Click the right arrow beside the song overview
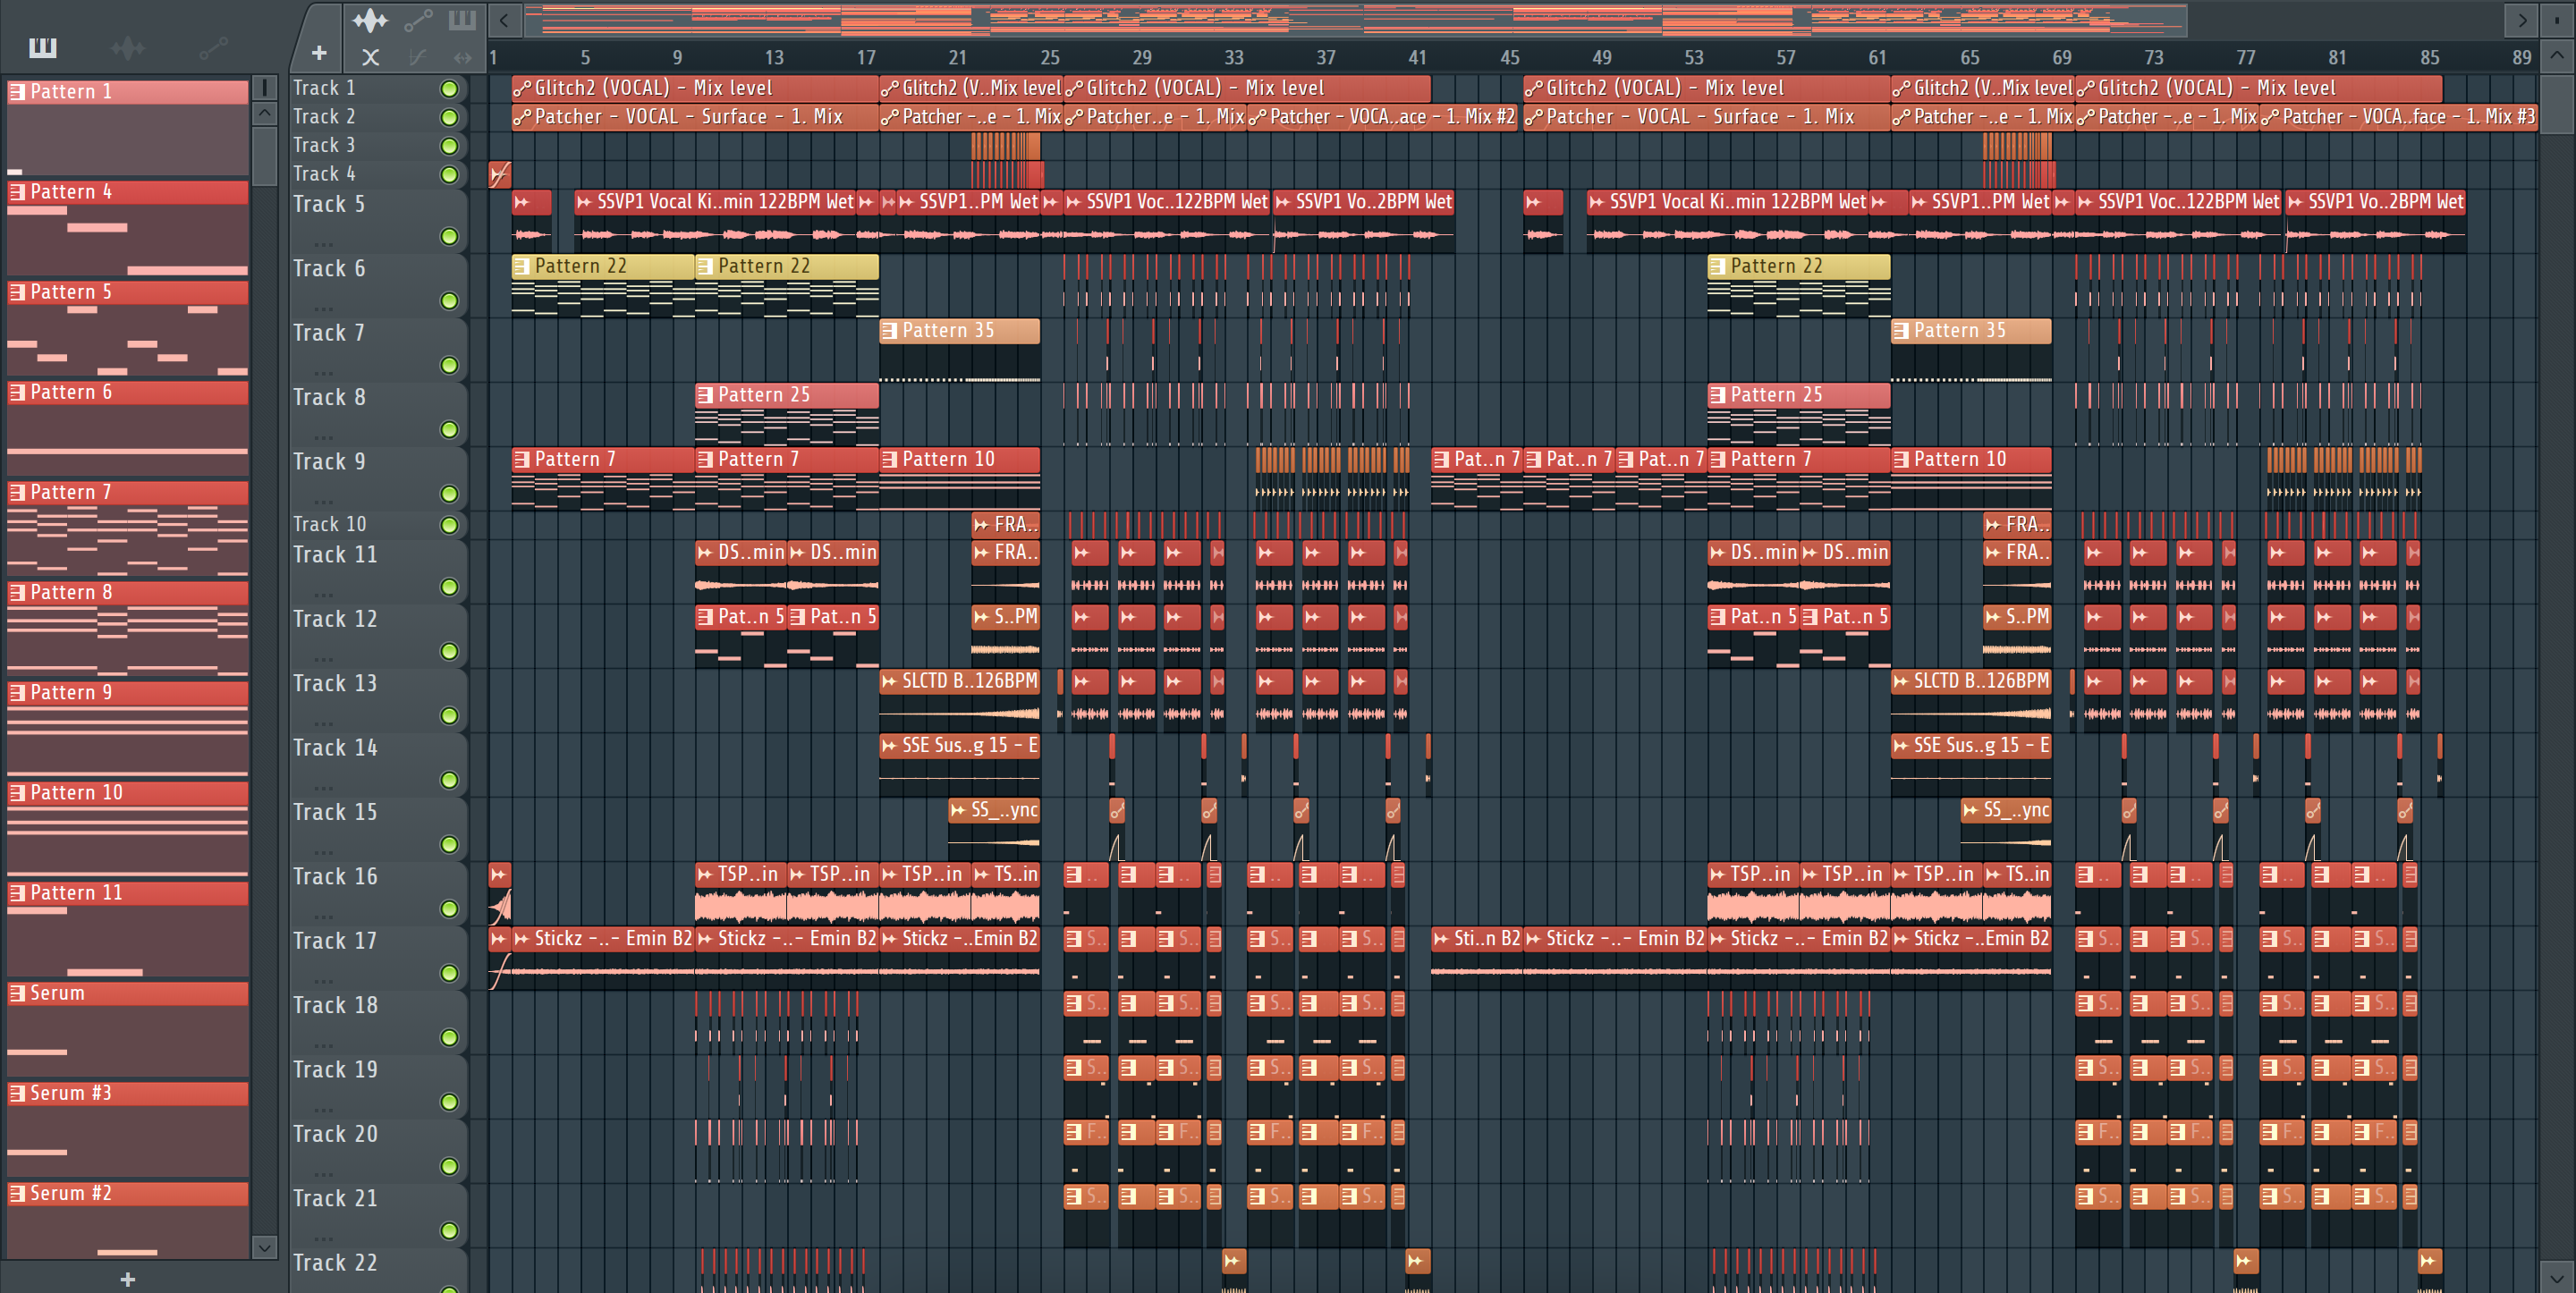 (2521, 20)
